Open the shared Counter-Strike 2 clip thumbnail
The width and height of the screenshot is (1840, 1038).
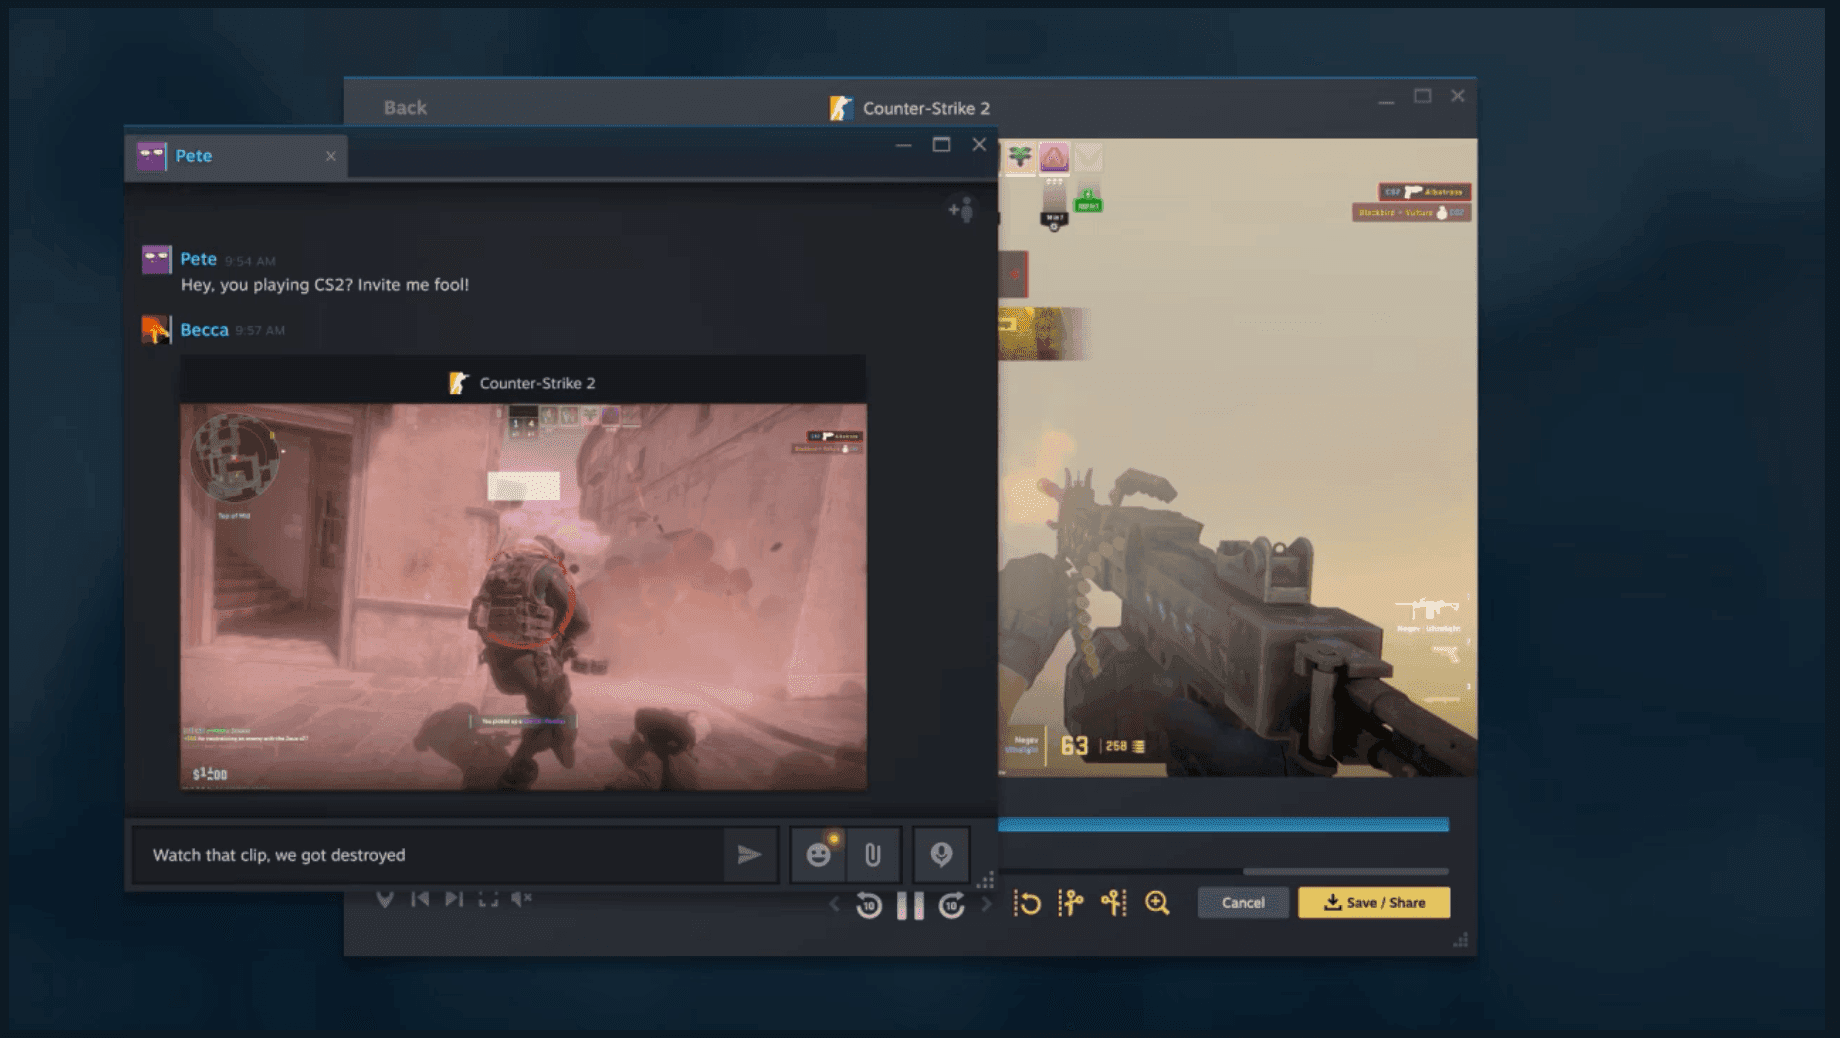tap(523, 597)
